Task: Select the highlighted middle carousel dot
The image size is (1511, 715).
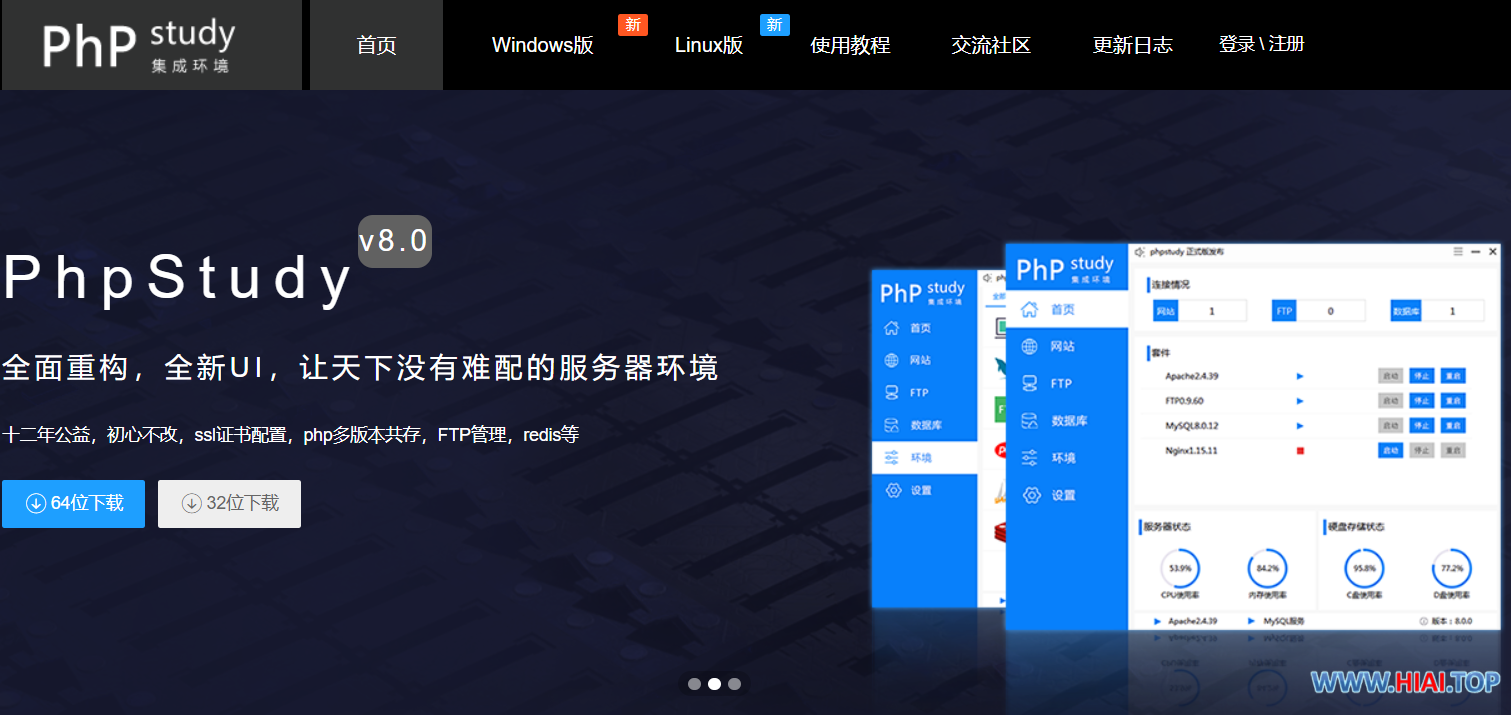Action: (x=714, y=684)
